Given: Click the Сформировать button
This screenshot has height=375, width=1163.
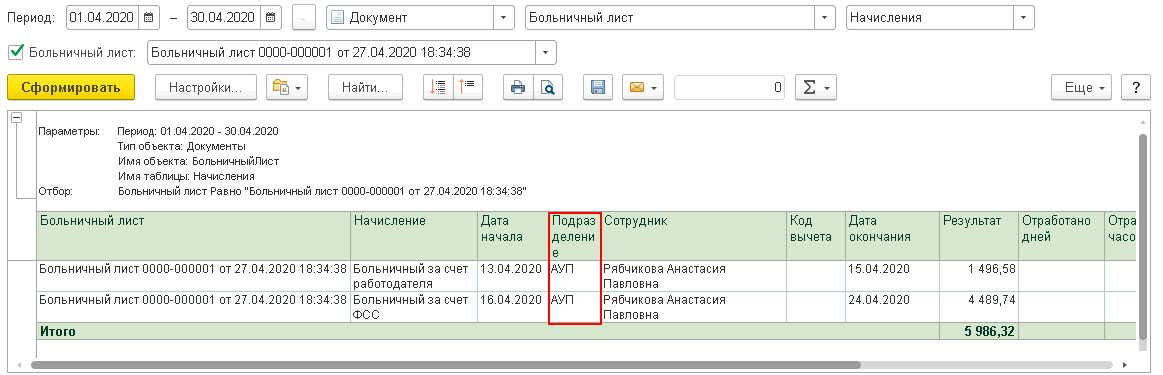Looking at the screenshot, I should pos(70,87).
